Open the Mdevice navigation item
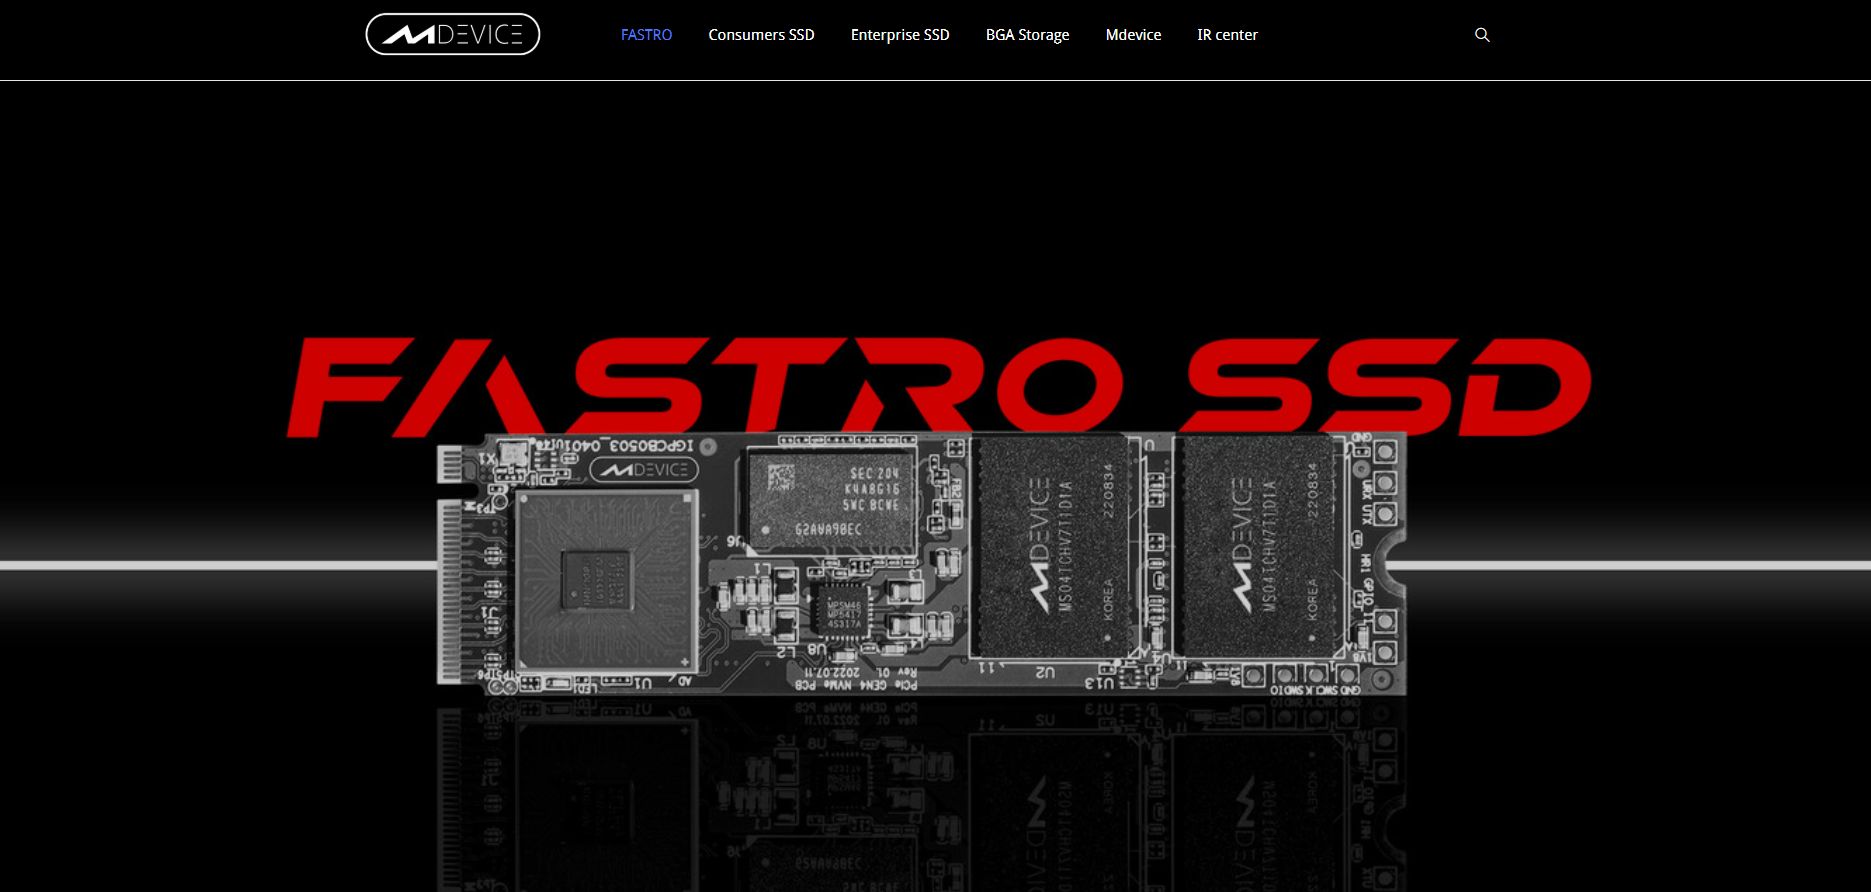This screenshot has height=892, width=1871. click(x=1133, y=35)
